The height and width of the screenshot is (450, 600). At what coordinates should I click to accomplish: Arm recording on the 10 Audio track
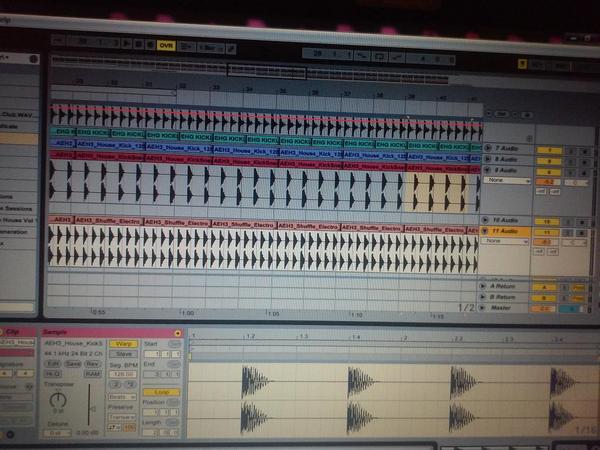[582, 223]
